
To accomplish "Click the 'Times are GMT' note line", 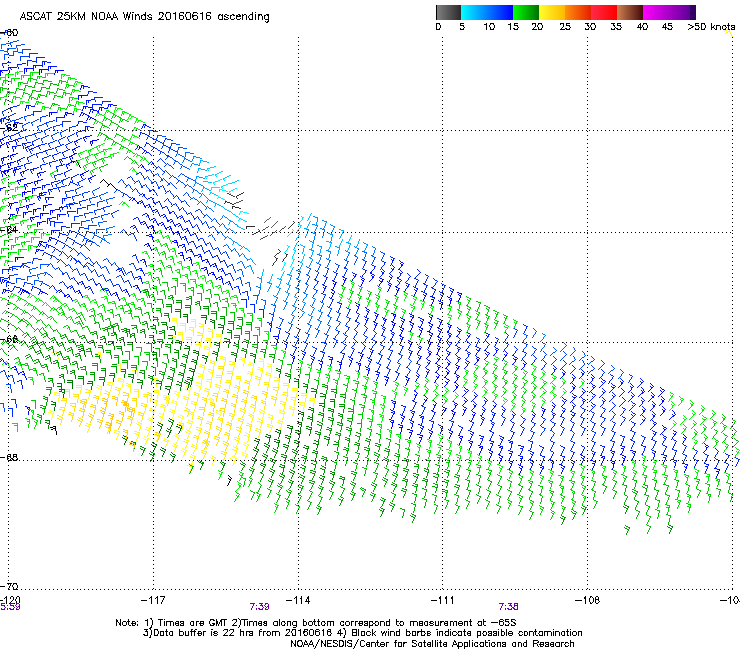I will [316, 623].
